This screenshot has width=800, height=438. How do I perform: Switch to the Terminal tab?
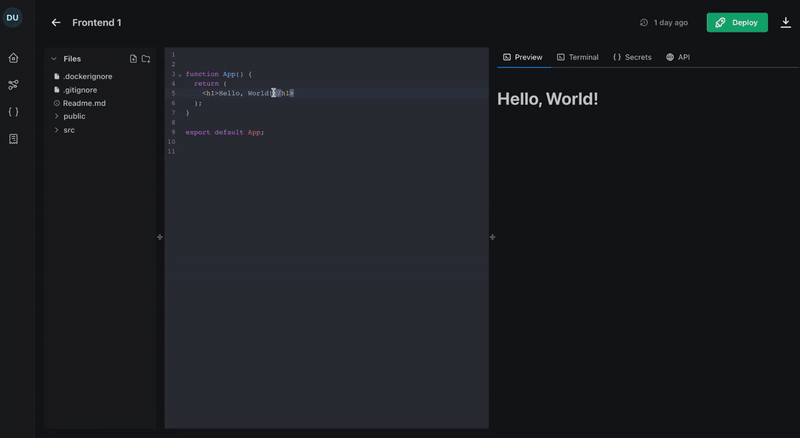pos(577,57)
